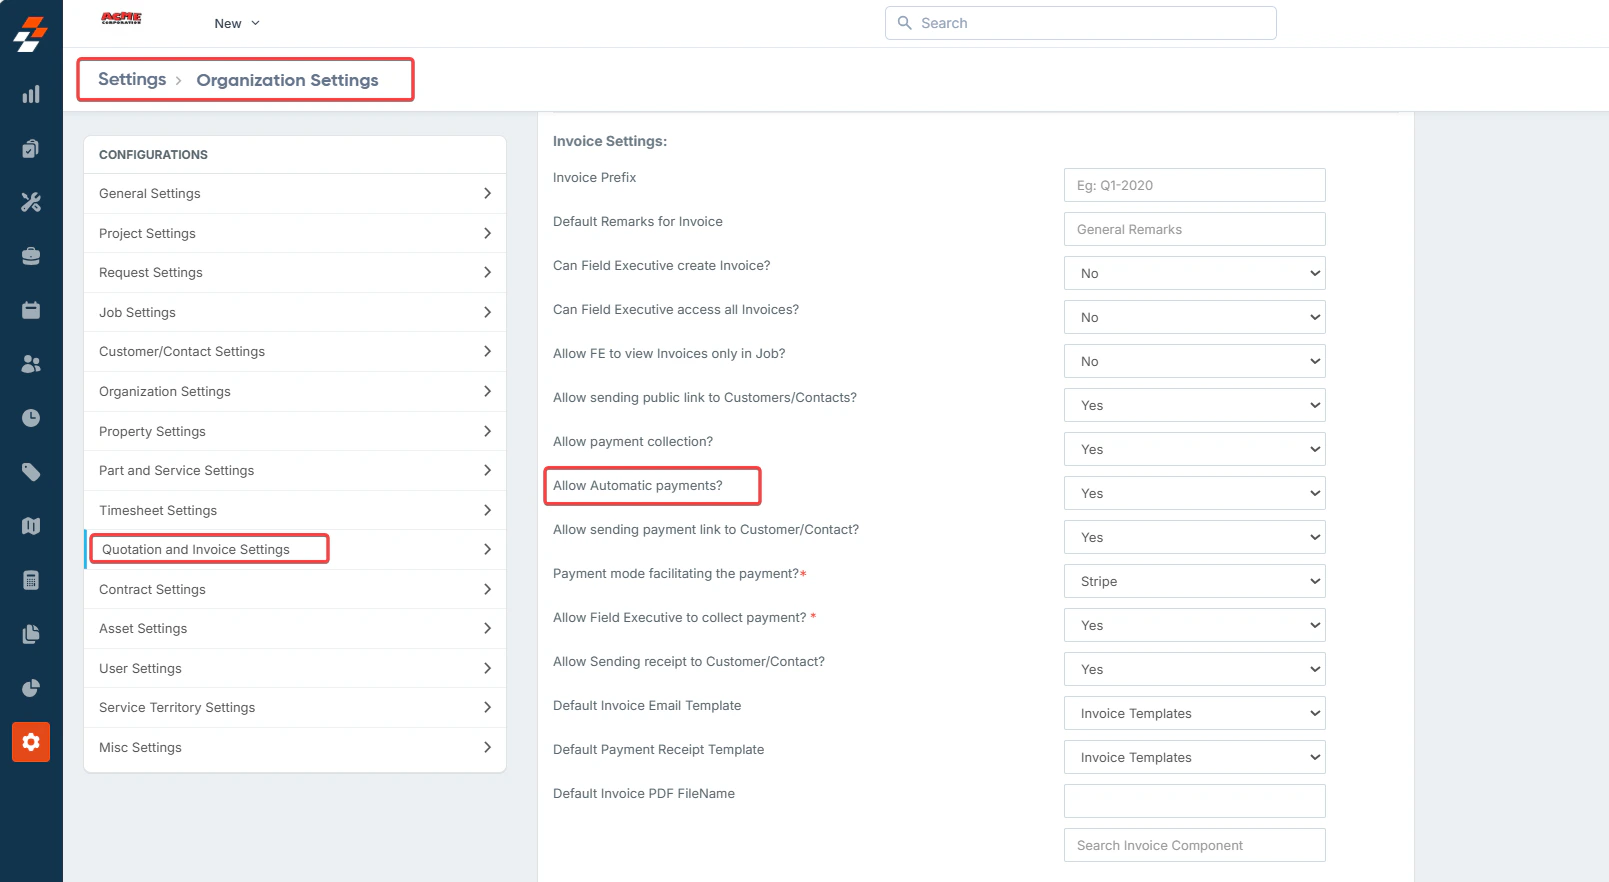The width and height of the screenshot is (1609, 882).
Task: Open Project Settings configuration
Action: (x=295, y=233)
